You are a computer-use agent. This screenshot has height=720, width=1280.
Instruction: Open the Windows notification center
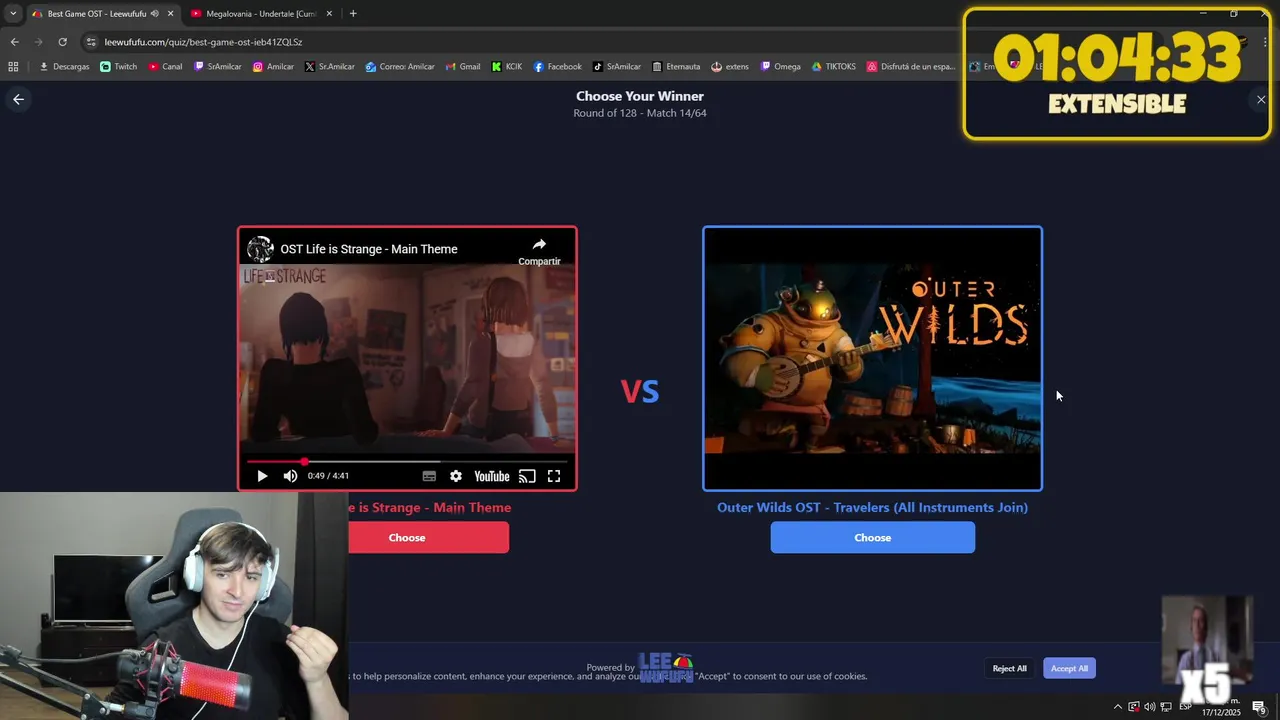click(1259, 707)
